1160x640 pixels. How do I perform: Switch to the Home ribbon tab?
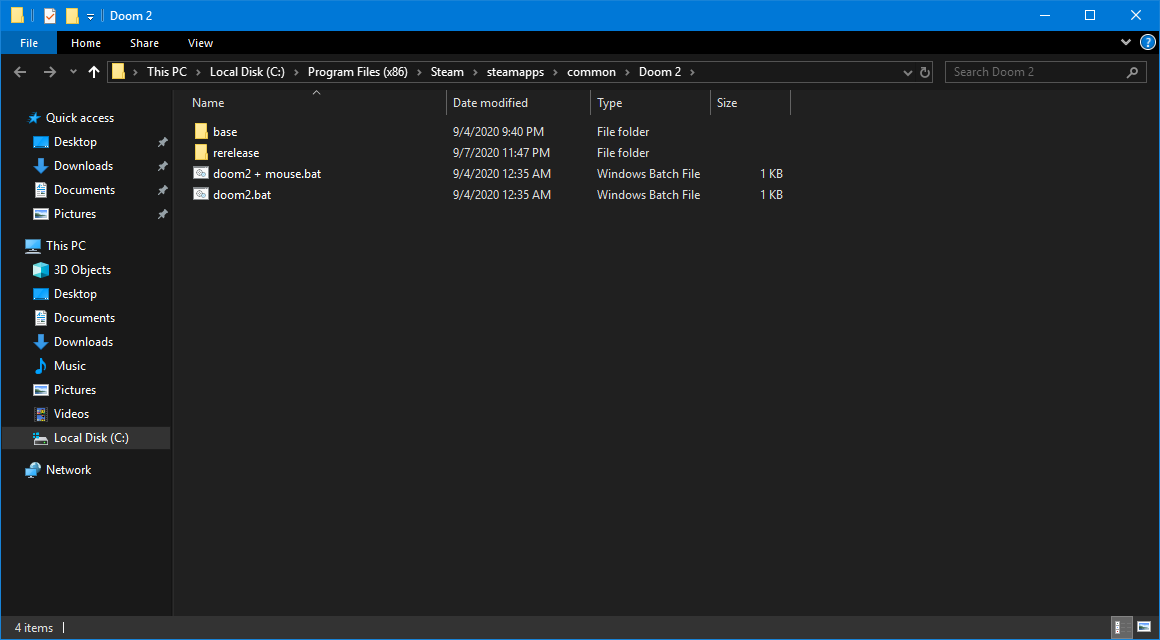click(x=86, y=43)
